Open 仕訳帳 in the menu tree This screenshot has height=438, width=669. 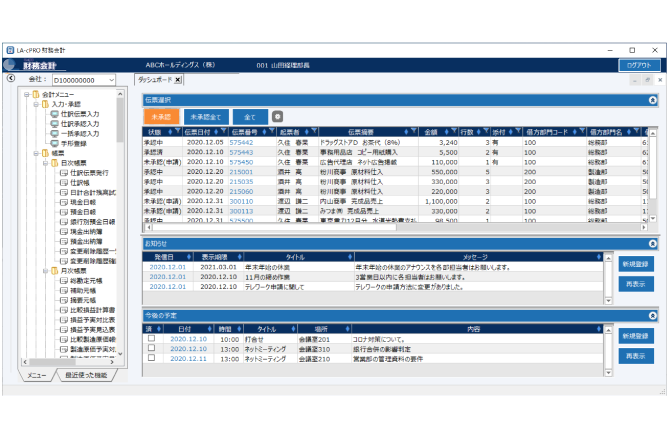80,183
